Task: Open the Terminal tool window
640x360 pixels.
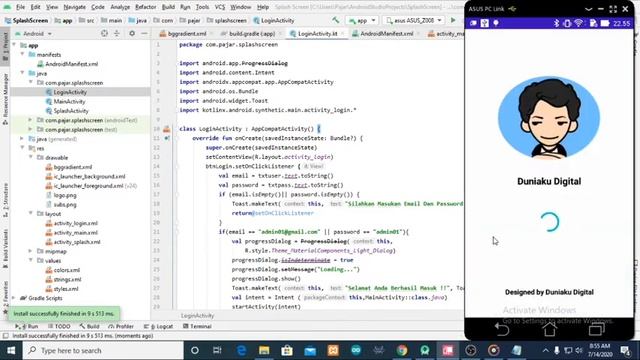Action: (197, 326)
